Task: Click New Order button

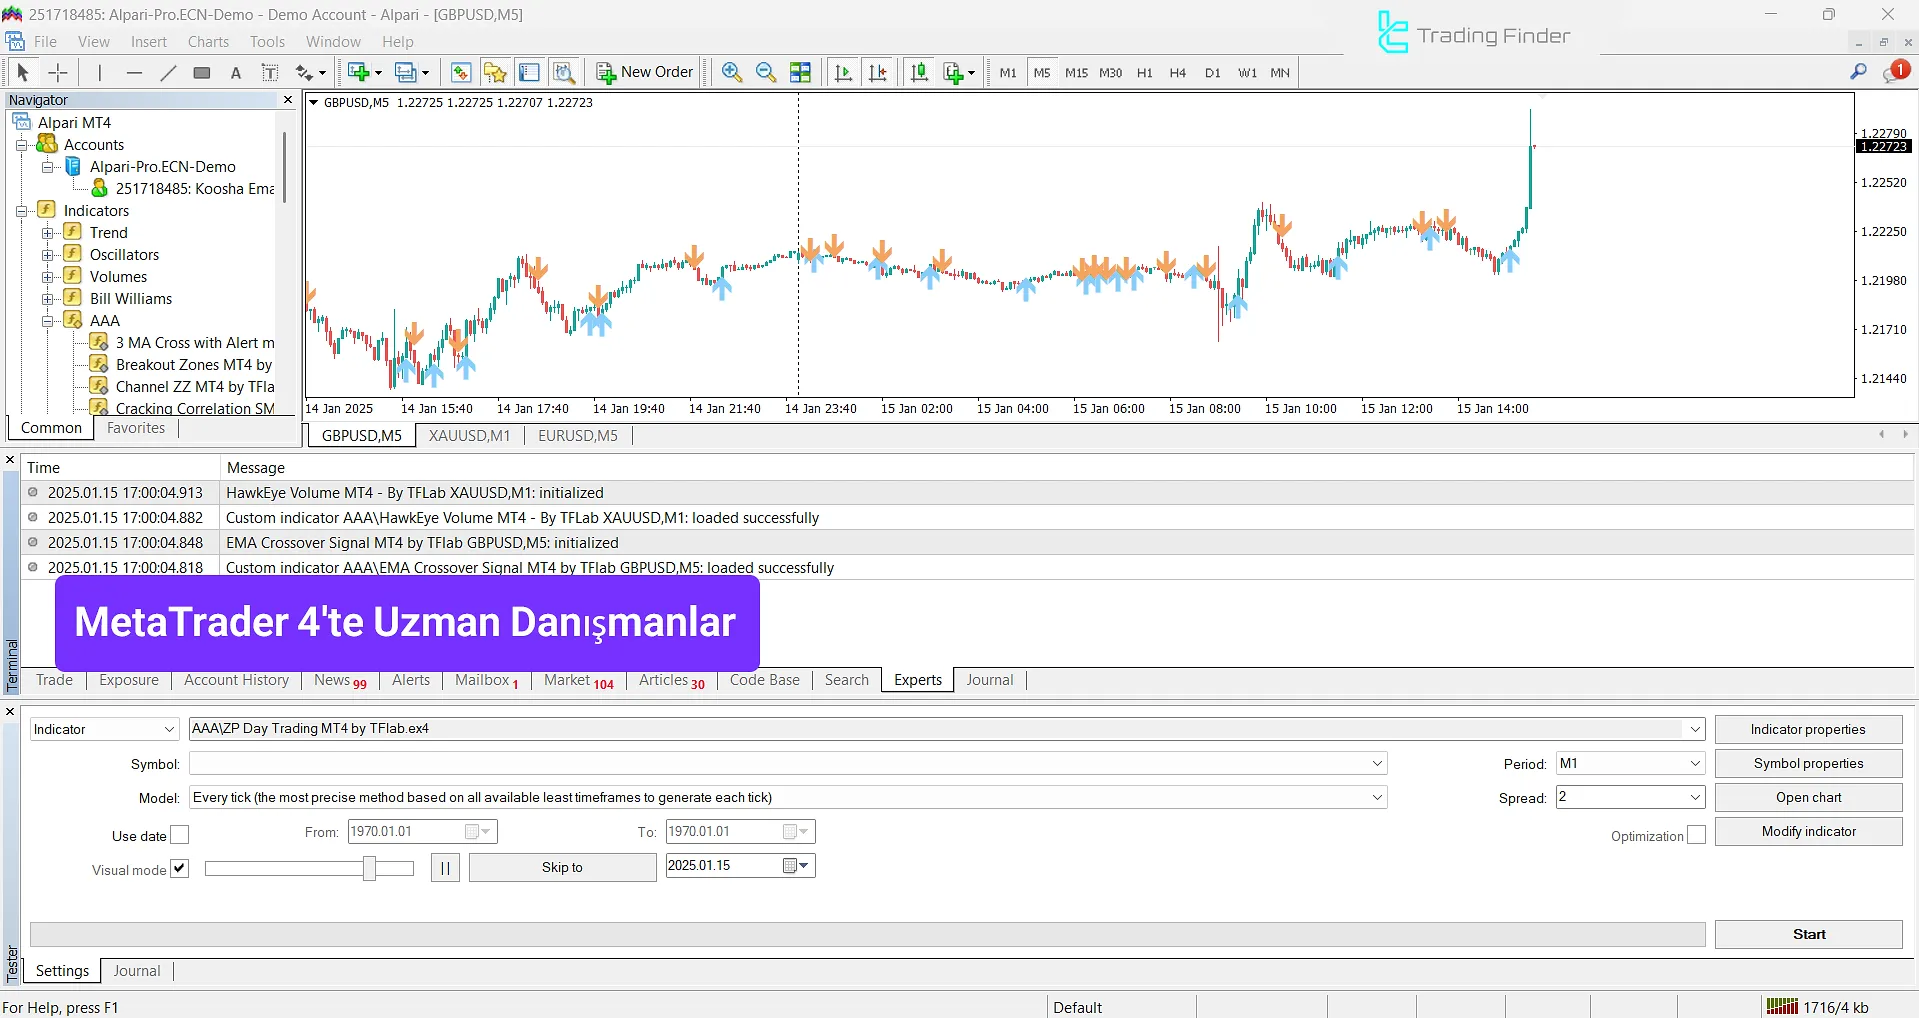Action: 644,72
